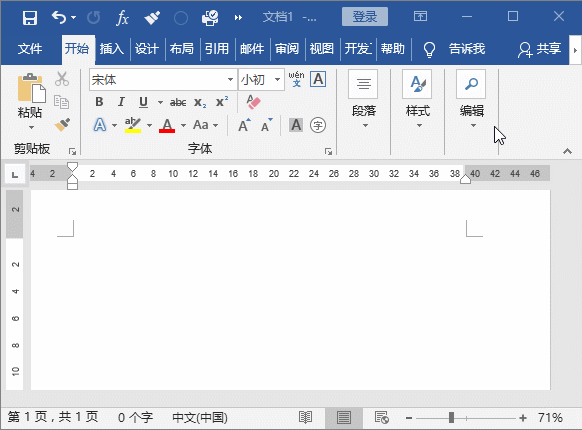Switch to web layout view
The width and height of the screenshot is (582, 430).
tap(381, 418)
